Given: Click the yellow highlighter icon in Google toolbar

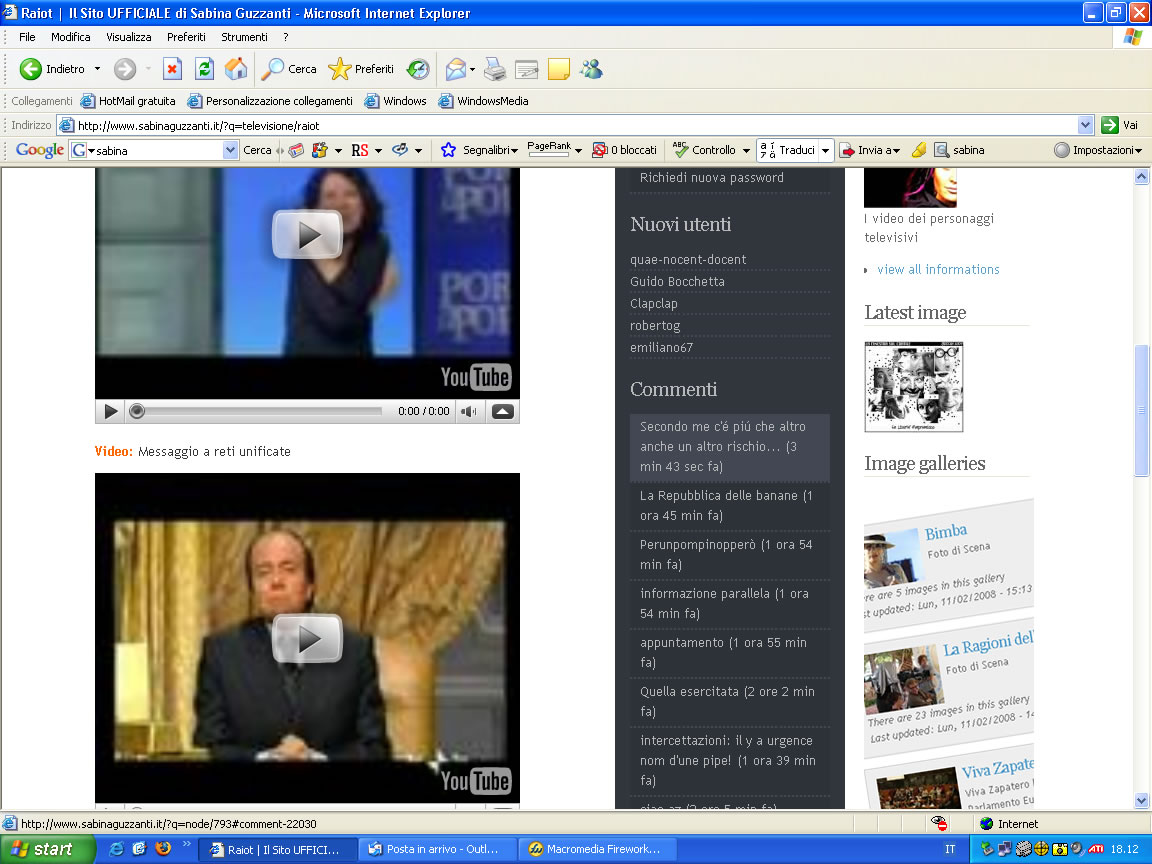Looking at the screenshot, I should coord(919,150).
